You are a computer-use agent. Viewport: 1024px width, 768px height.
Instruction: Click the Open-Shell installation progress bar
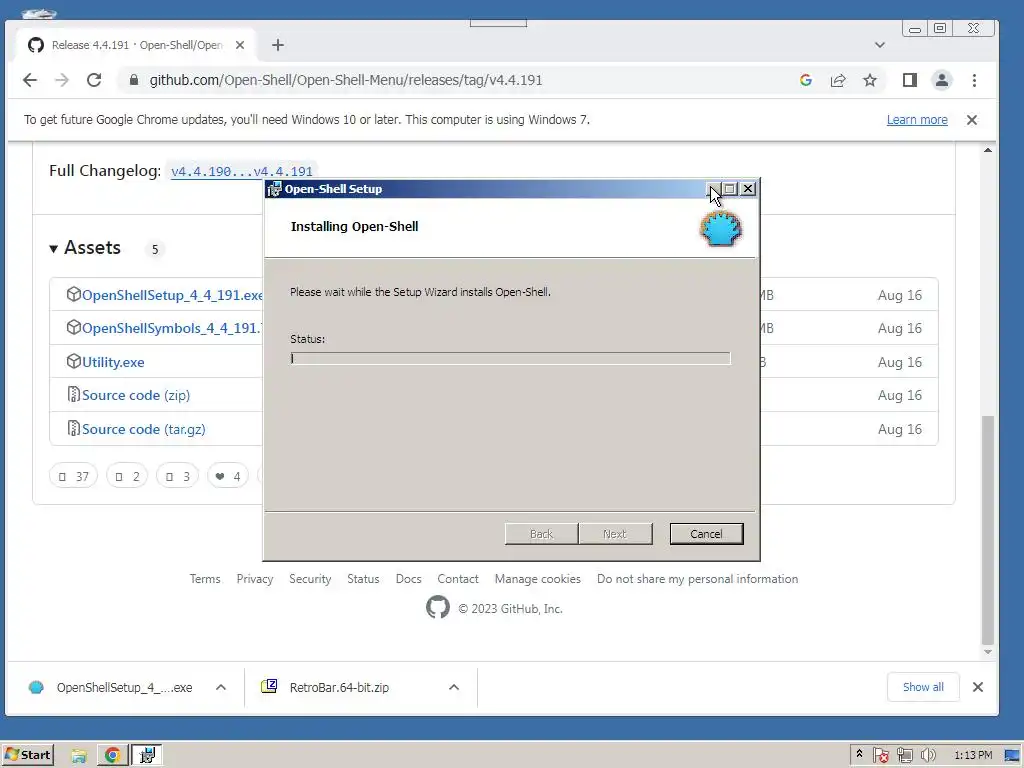coord(510,358)
